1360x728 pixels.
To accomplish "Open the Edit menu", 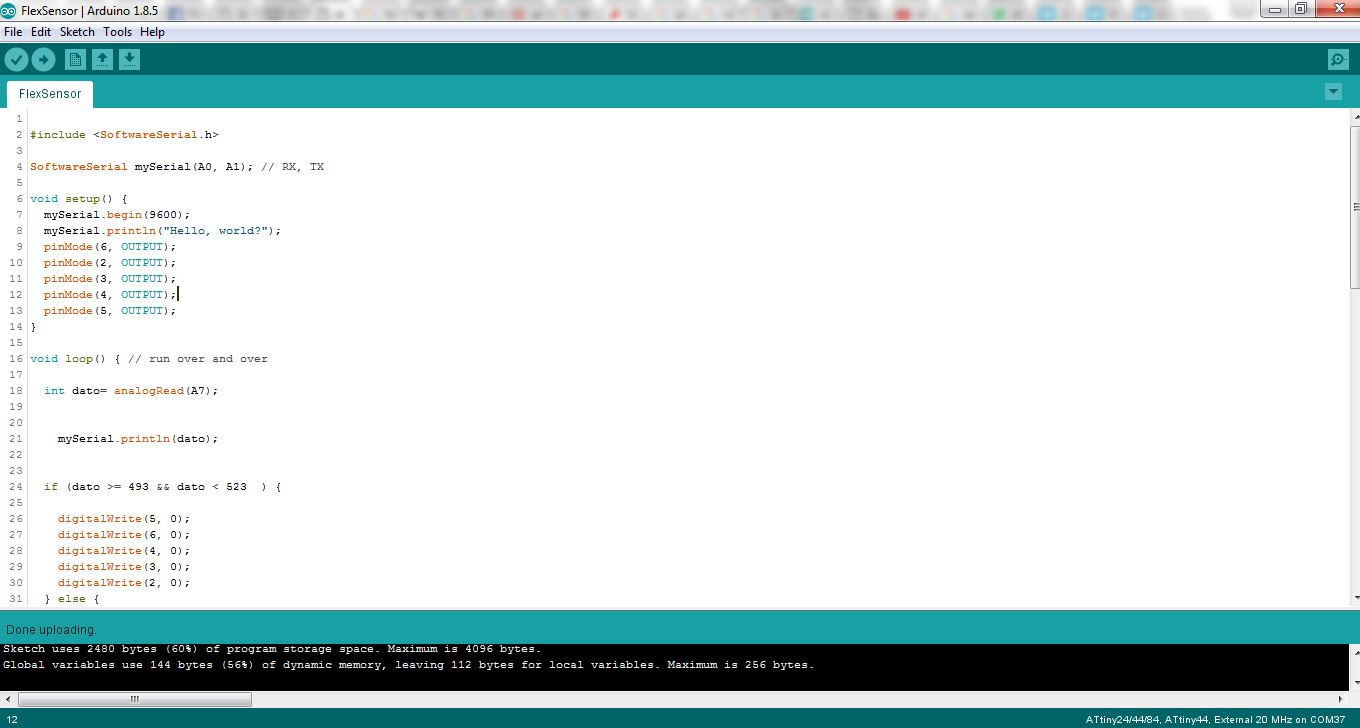I will coord(41,32).
